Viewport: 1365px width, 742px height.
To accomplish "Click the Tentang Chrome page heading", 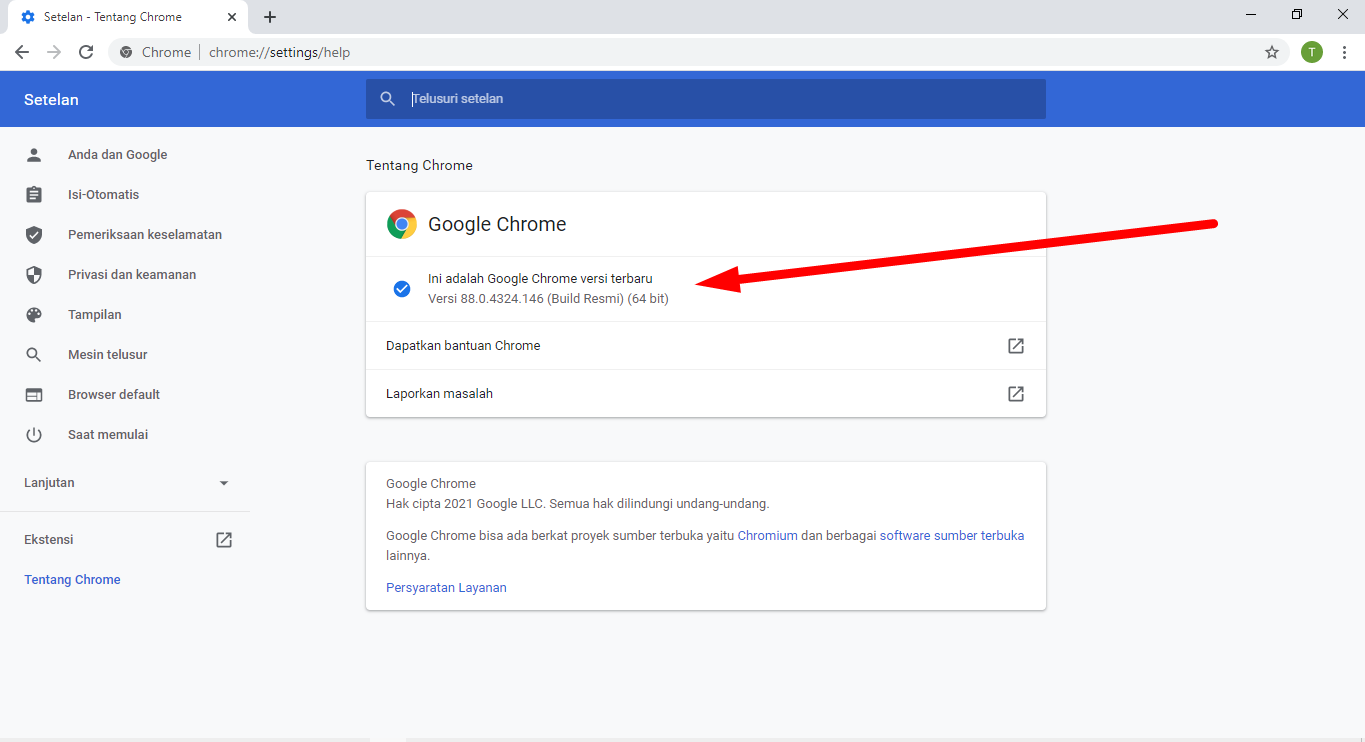I will point(419,166).
